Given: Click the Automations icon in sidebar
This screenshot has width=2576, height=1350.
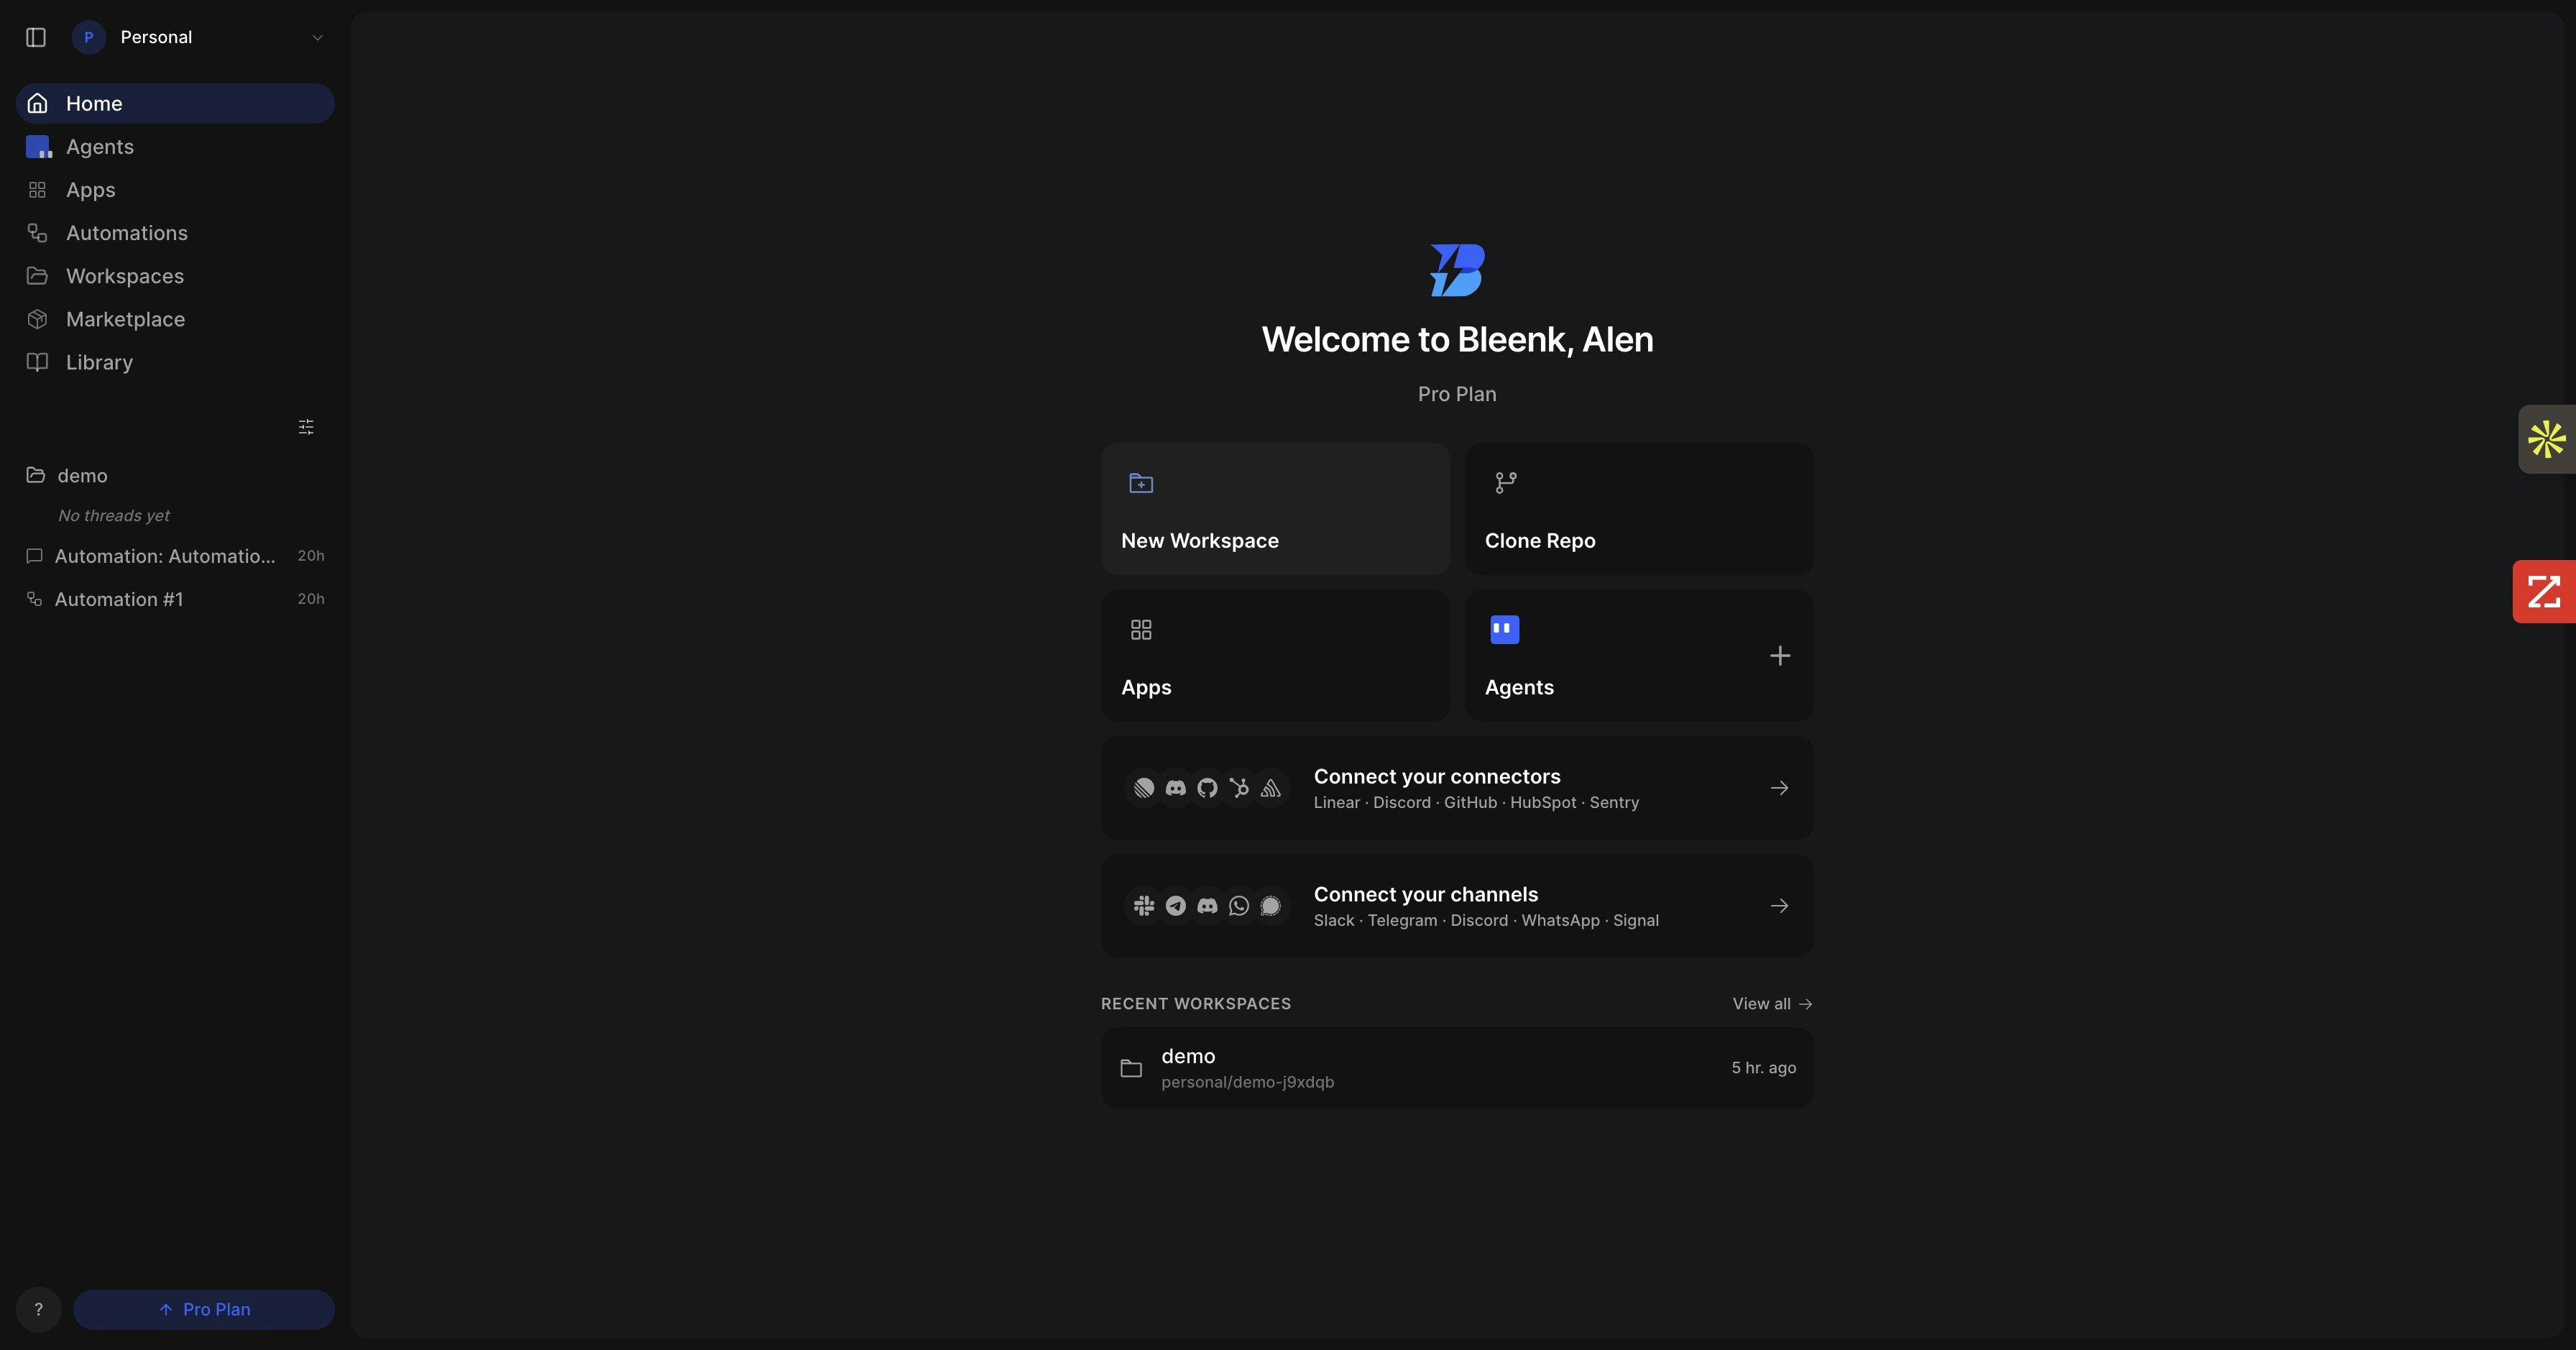Looking at the screenshot, I should tap(37, 233).
